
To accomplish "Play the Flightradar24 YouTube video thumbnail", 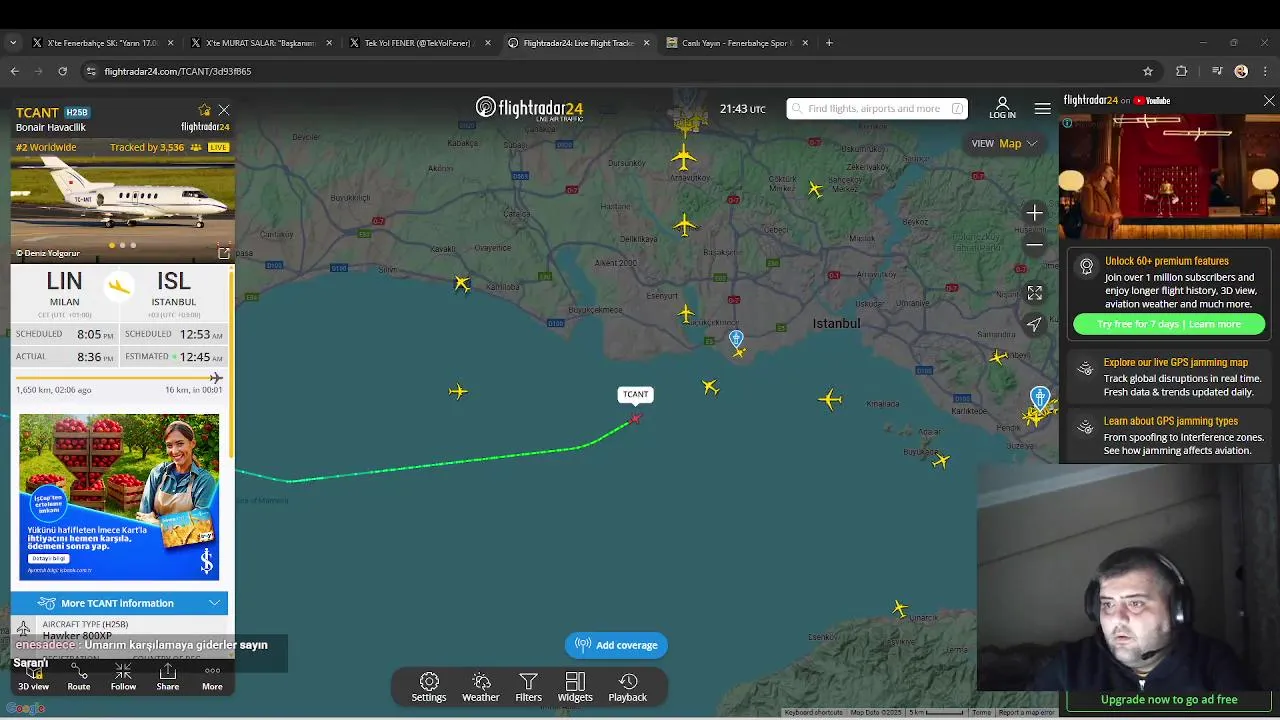I will click(1168, 176).
